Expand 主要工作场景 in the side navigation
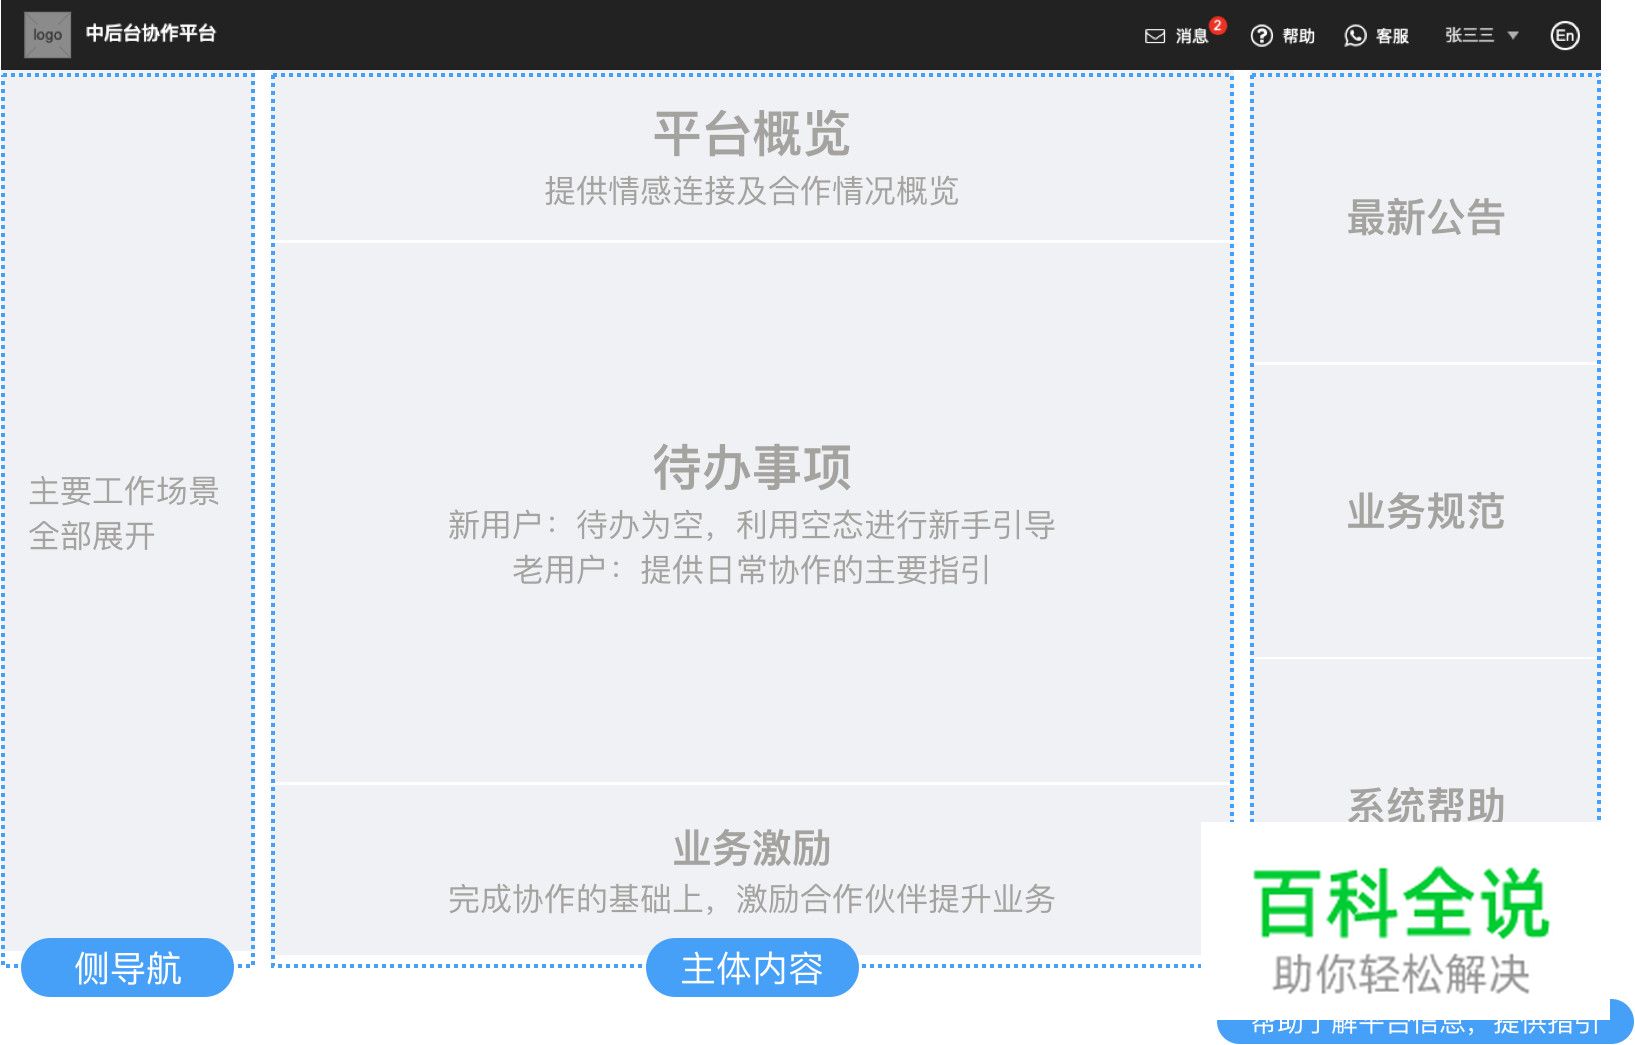Viewport: 1635px width, 1045px height. [126, 491]
